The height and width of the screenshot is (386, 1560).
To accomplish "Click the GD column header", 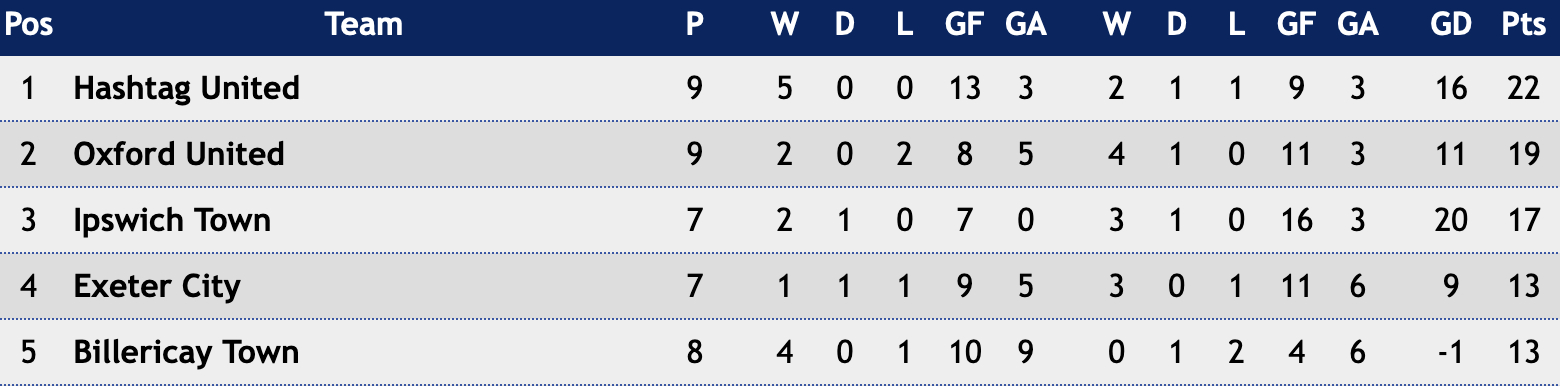I will point(1451,25).
